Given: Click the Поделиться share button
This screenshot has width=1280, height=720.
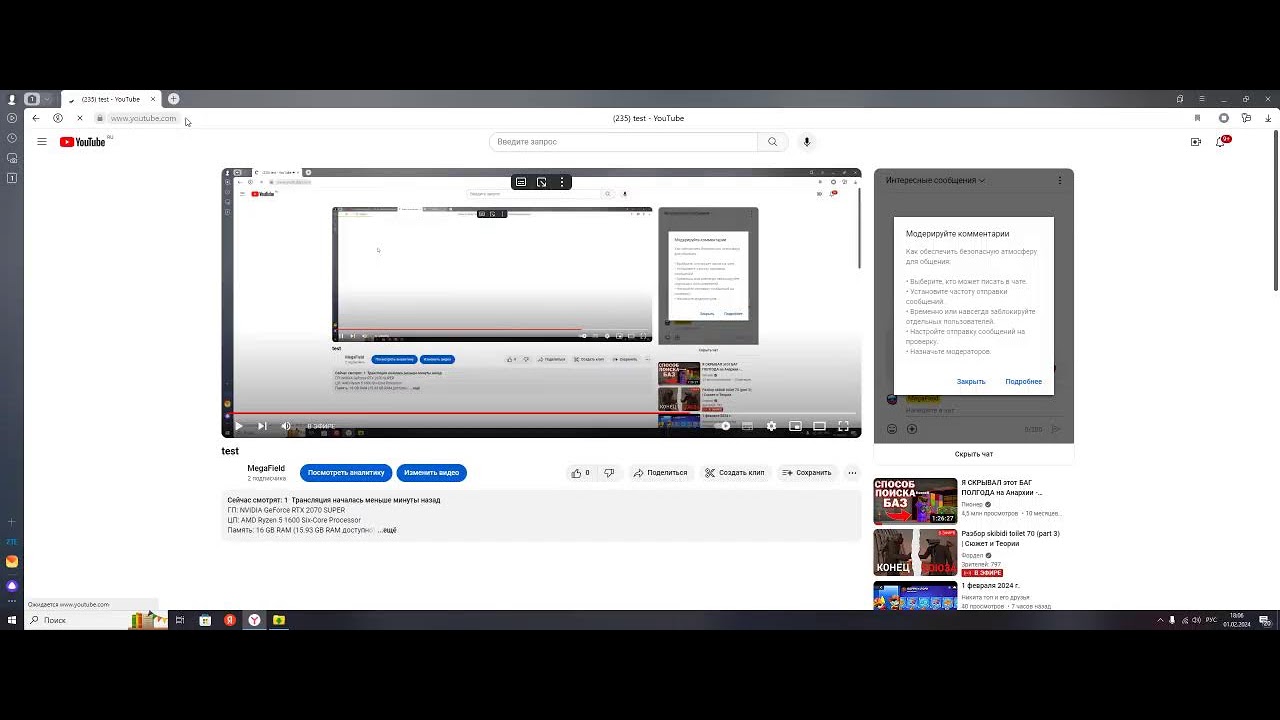Looking at the screenshot, I should pos(660,473).
